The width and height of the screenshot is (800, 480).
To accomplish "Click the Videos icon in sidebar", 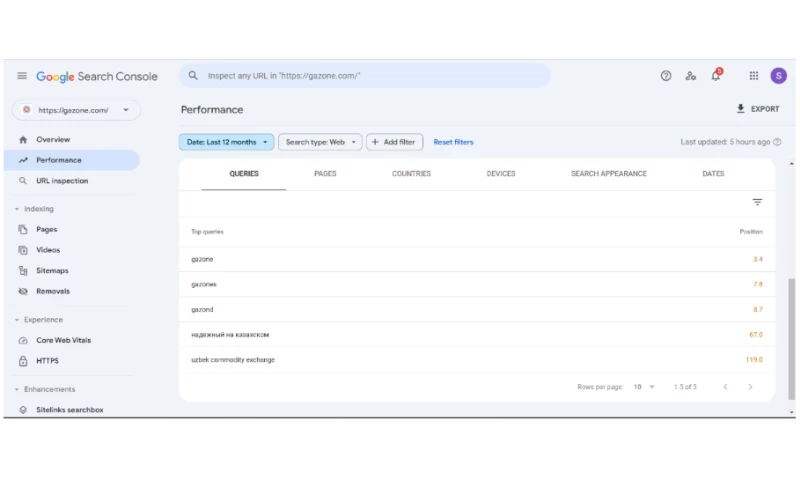I will point(23,250).
